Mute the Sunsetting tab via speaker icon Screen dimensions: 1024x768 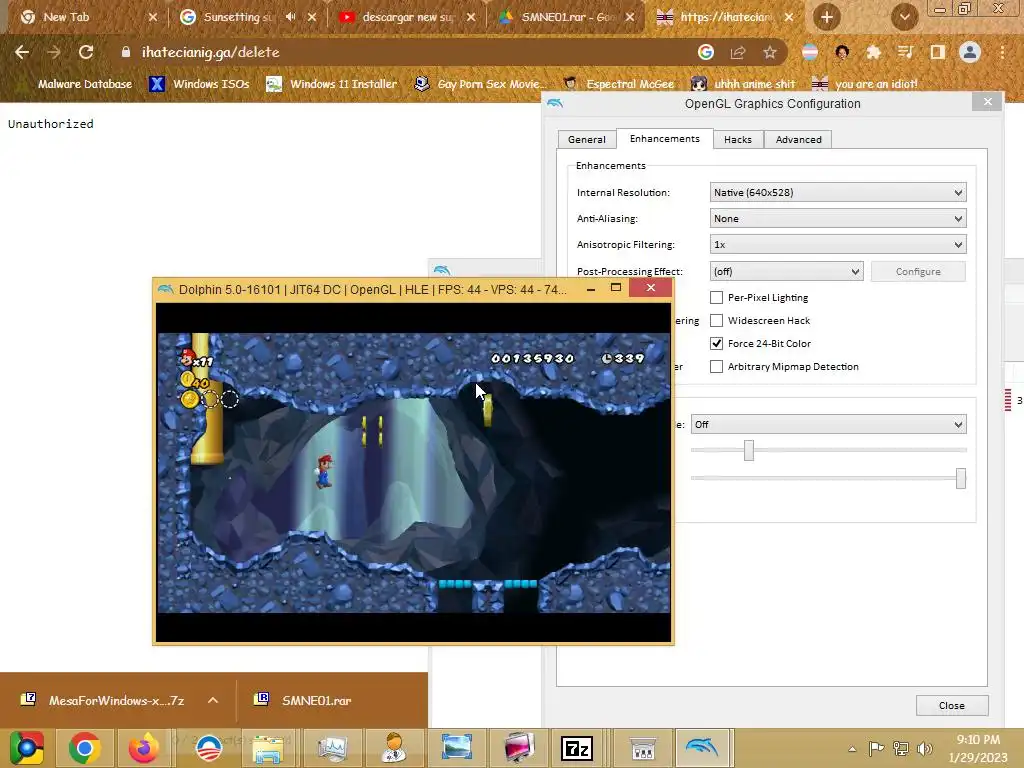pyautogui.click(x=291, y=17)
